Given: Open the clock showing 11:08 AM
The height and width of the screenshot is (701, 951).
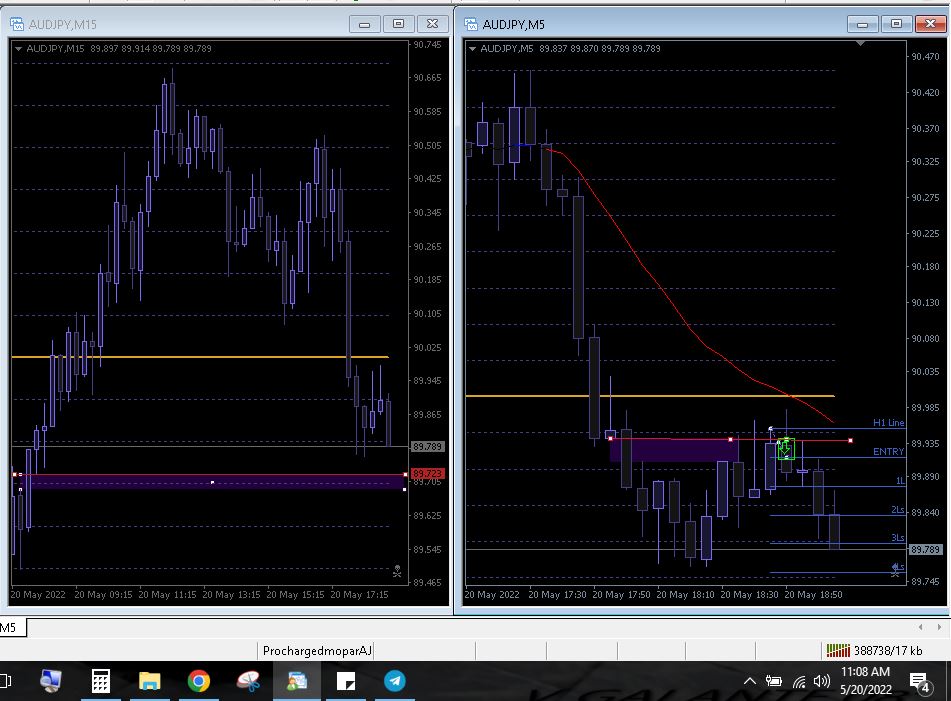Looking at the screenshot, I should pyautogui.click(x=865, y=681).
